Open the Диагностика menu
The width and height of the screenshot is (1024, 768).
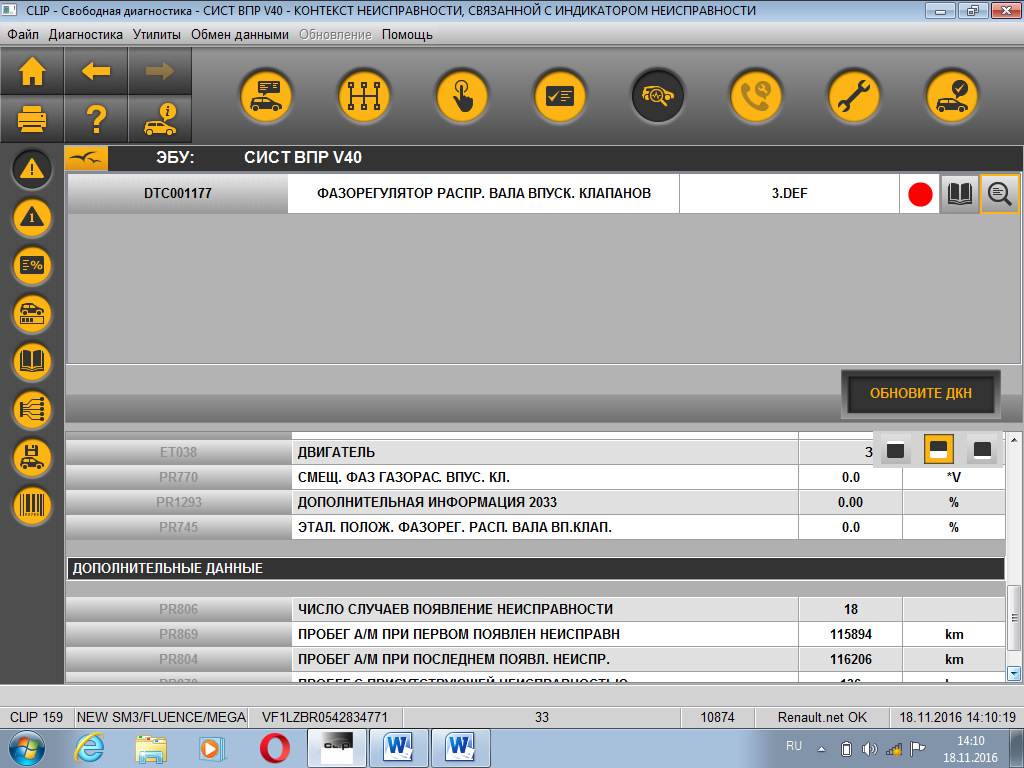86,35
